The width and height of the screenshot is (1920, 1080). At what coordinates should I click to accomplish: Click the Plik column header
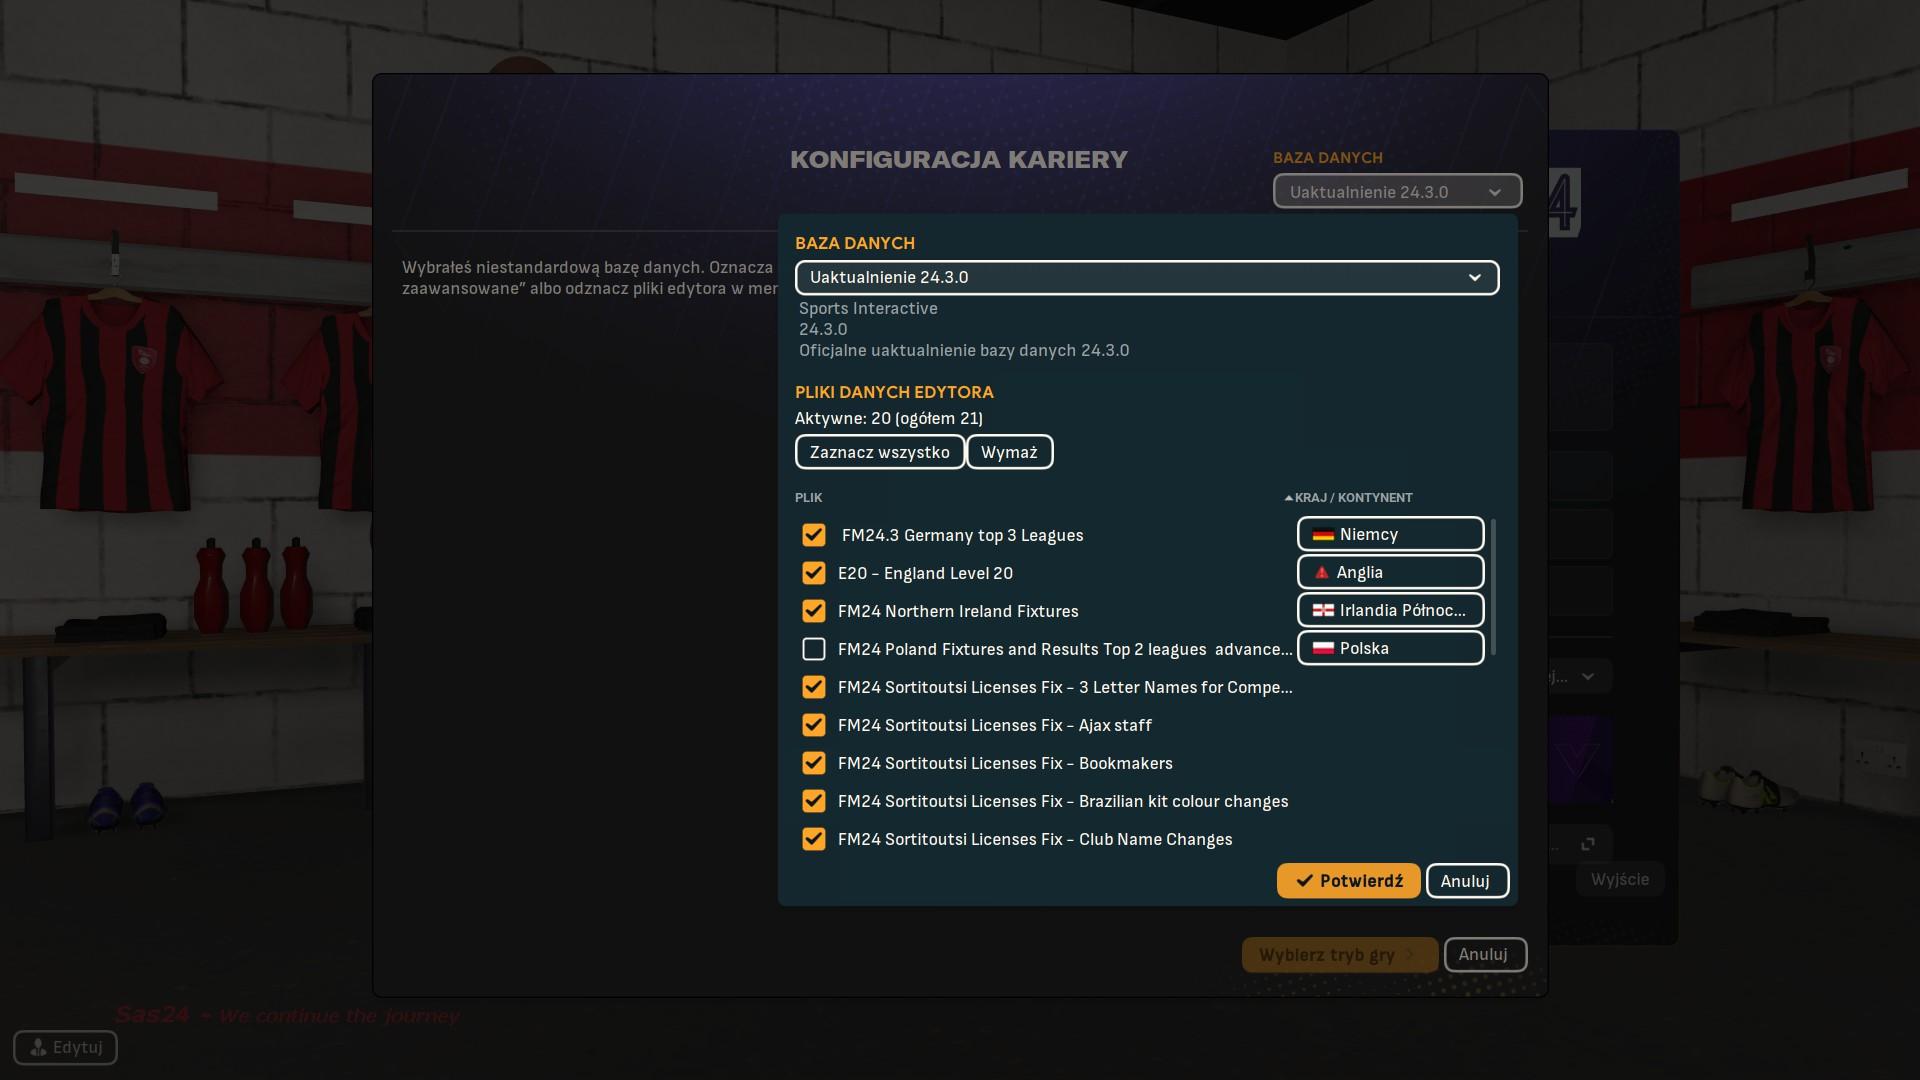(x=808, y=498)
